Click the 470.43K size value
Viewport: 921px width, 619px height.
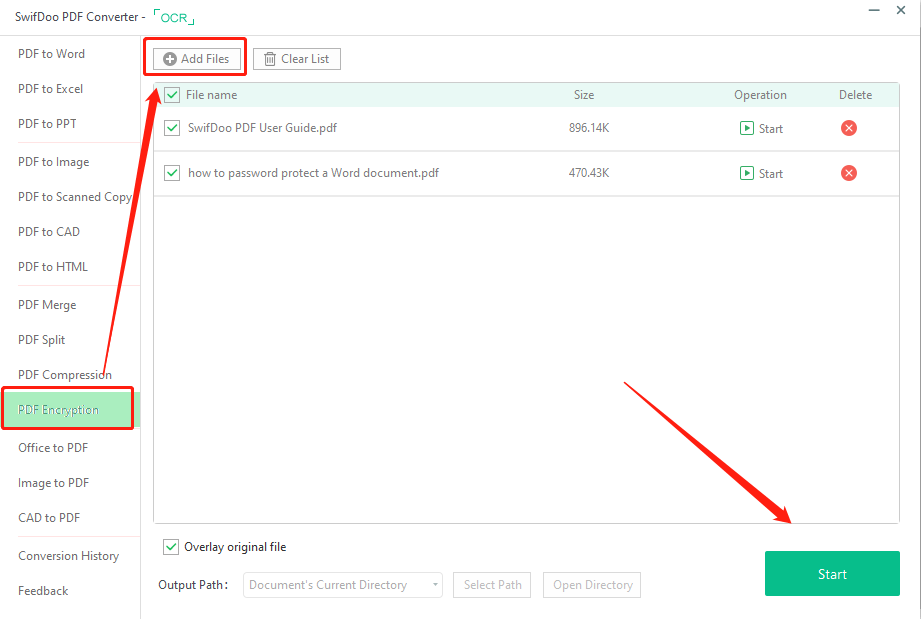[x=589, y=173]
